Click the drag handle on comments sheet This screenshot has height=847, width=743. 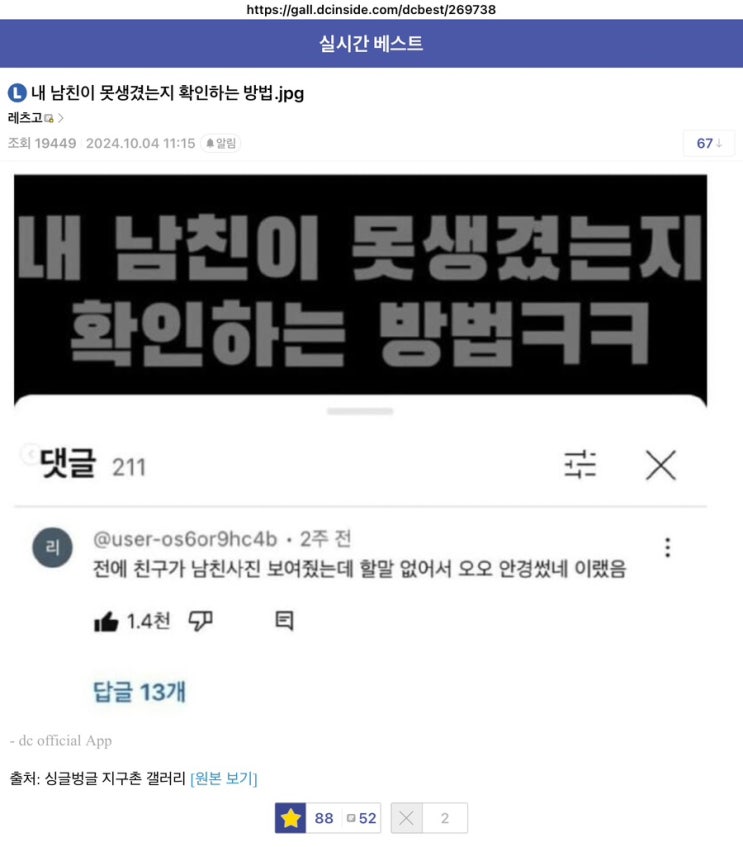pyautogui.click(x=360, y=411)
